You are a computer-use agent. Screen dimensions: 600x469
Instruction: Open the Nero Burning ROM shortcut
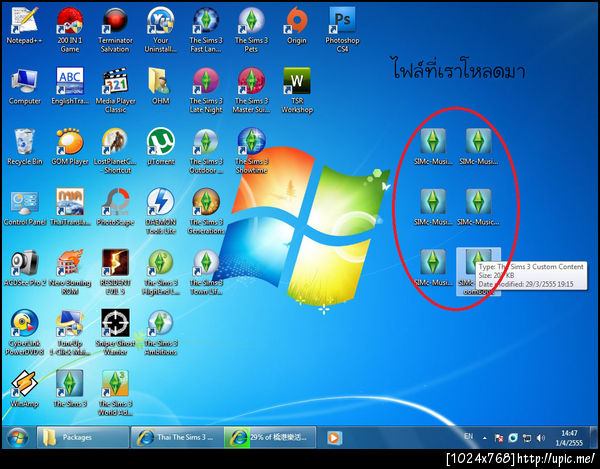click(70, 272)
